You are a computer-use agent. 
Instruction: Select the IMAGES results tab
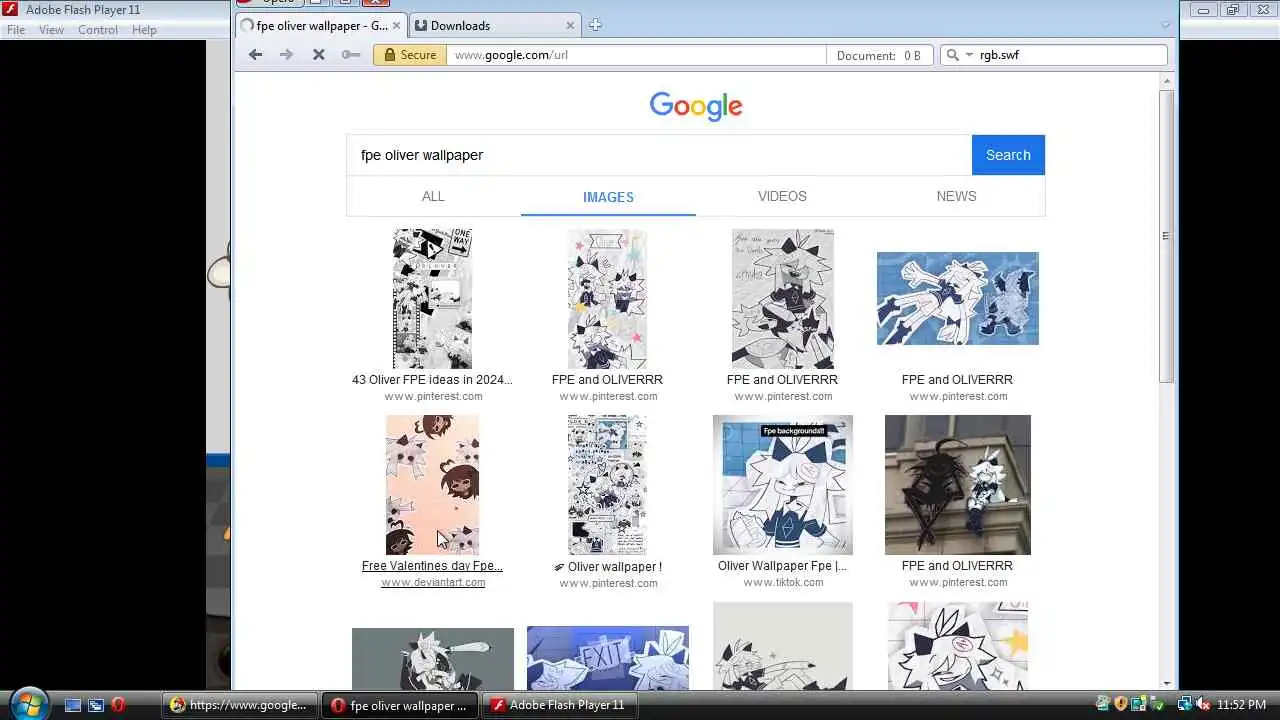click(x=608, y=197)
